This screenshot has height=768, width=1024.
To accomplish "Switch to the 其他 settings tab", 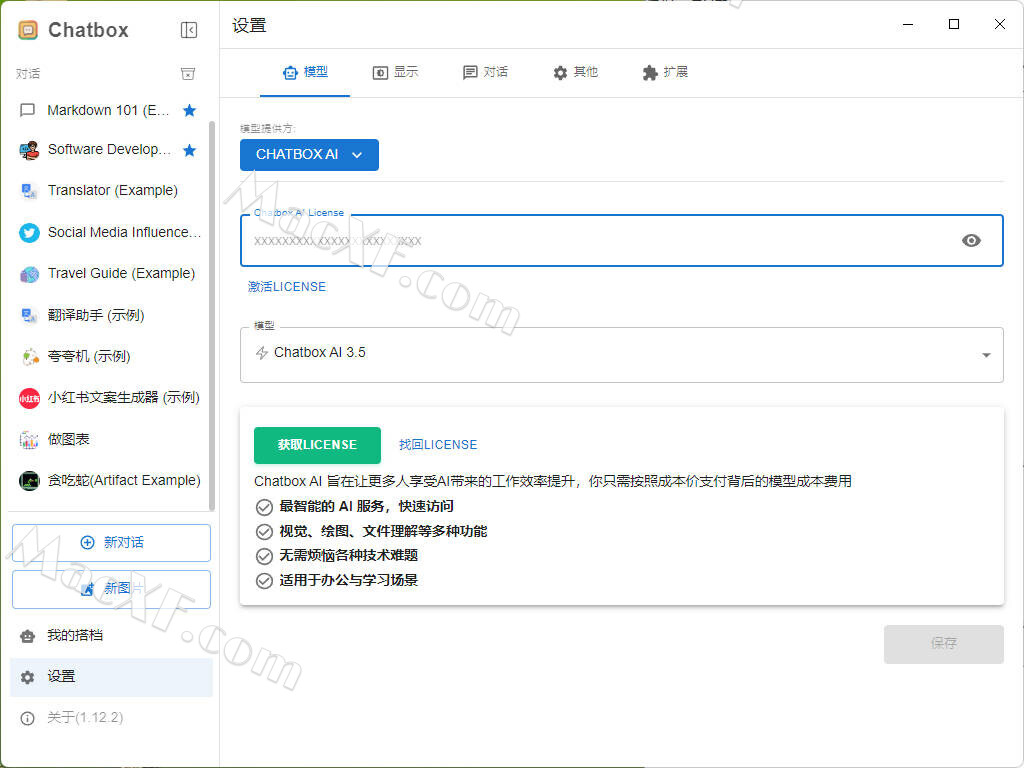I will pyautogui.click(x=575, y=72).
